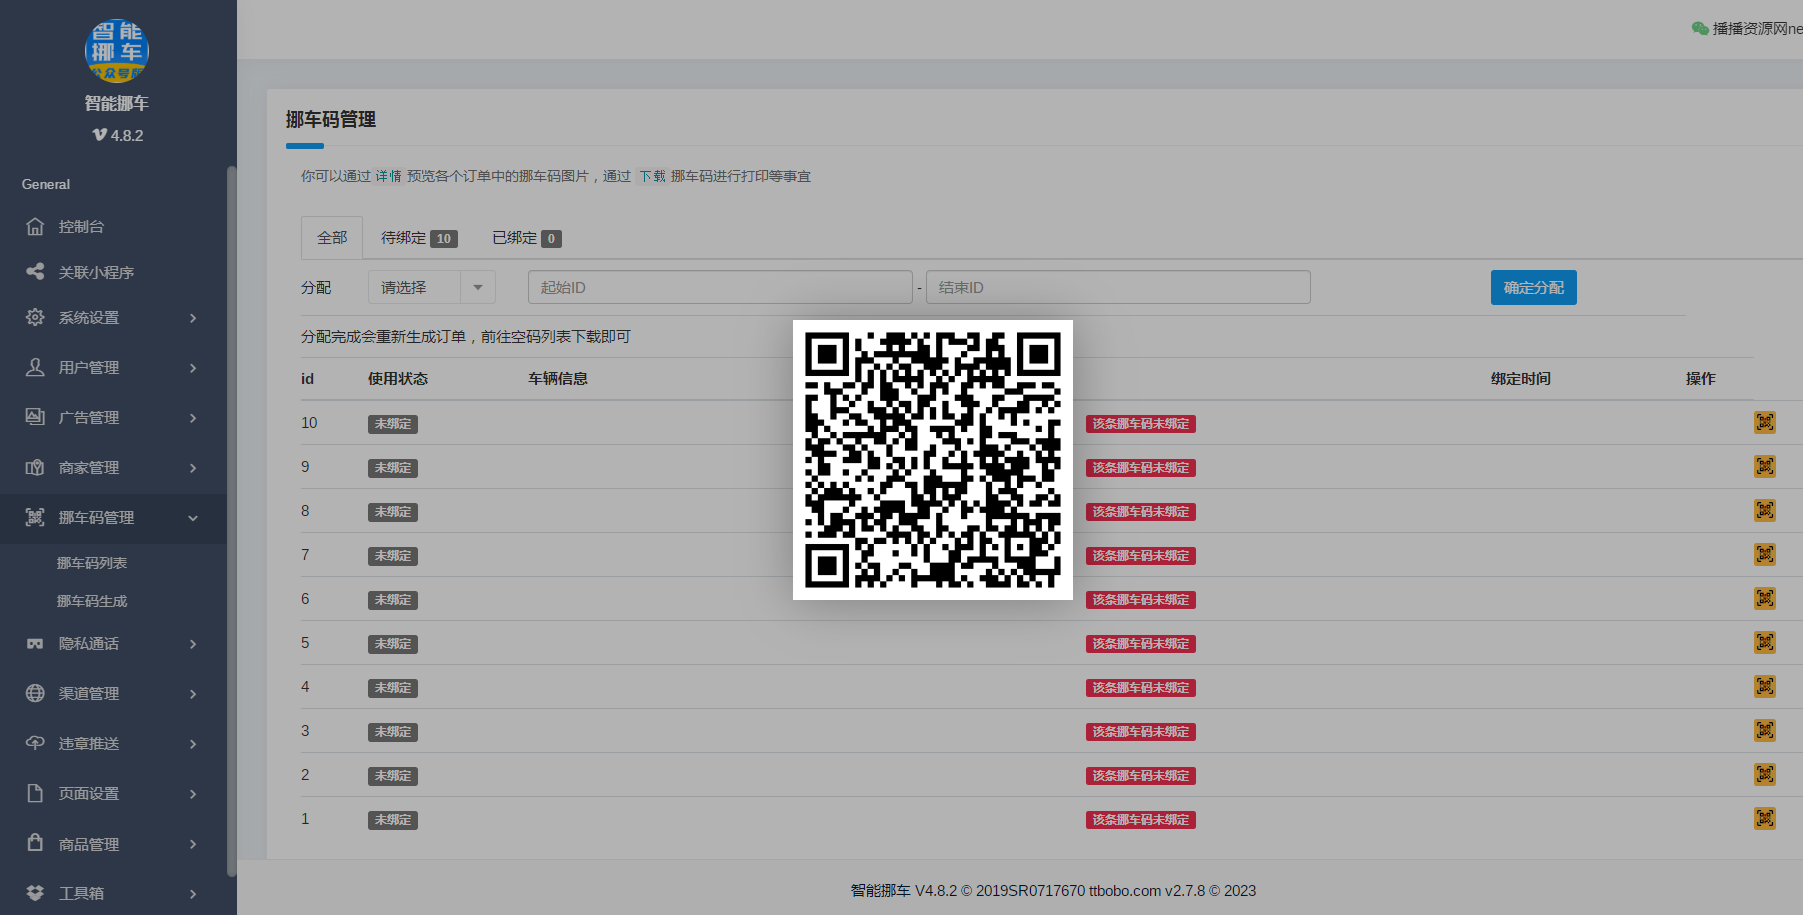The image size is (1803, 915).
Task: Click the sidebar vertical scrollbar
Action: [x=231, y=520]
